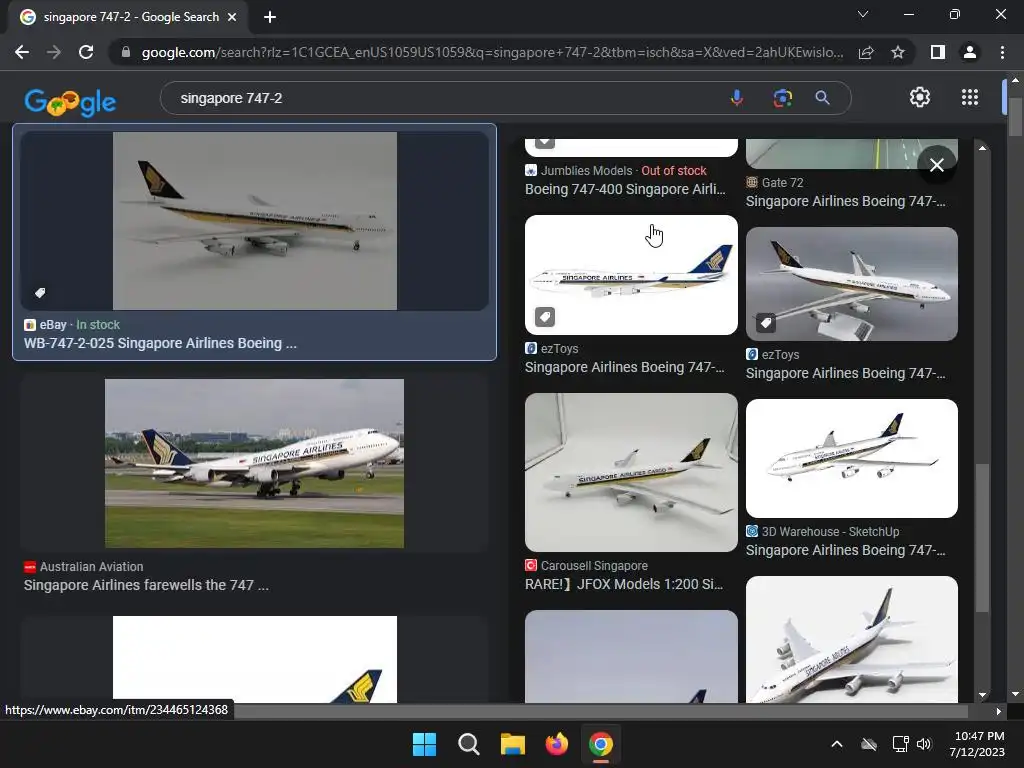Open the Google apps grid
Viewport: 1024px width, 768px height.
pyautogui.click(x=970, y=97)
